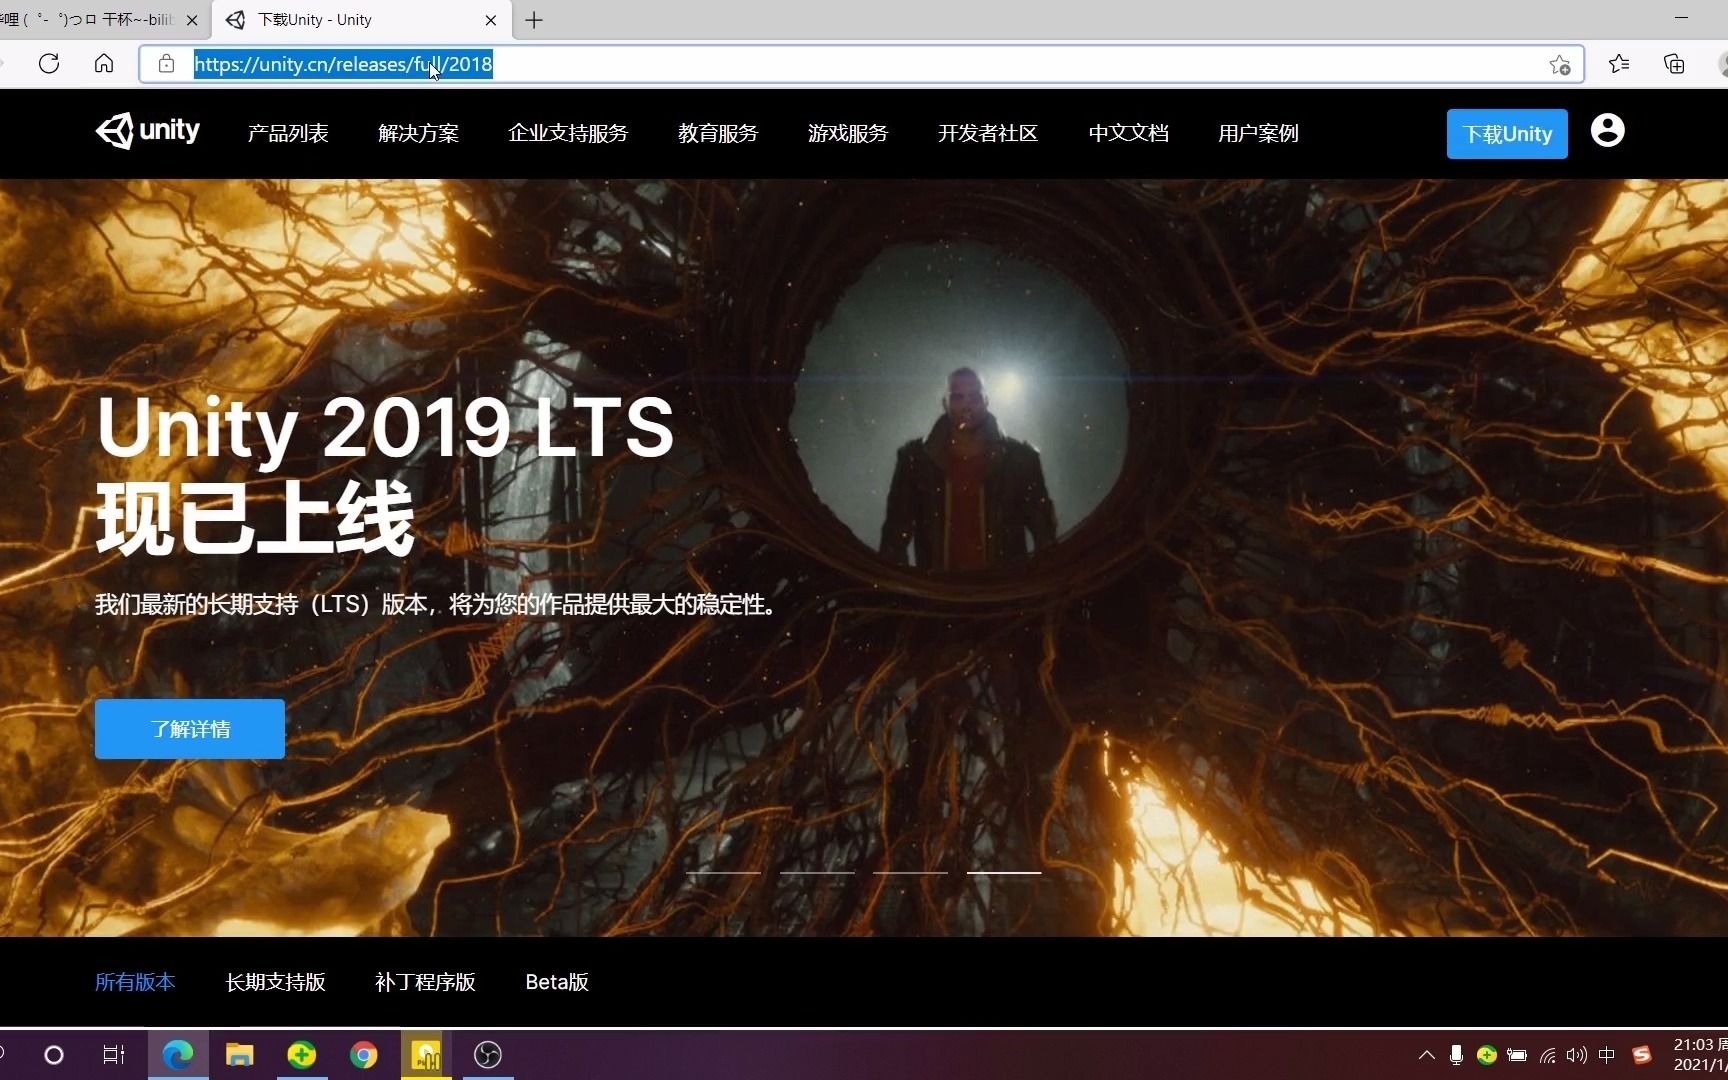This screenshot has width=1728, height=1080.
Task: Open the user account profile icon
Action: [1607, 131]
